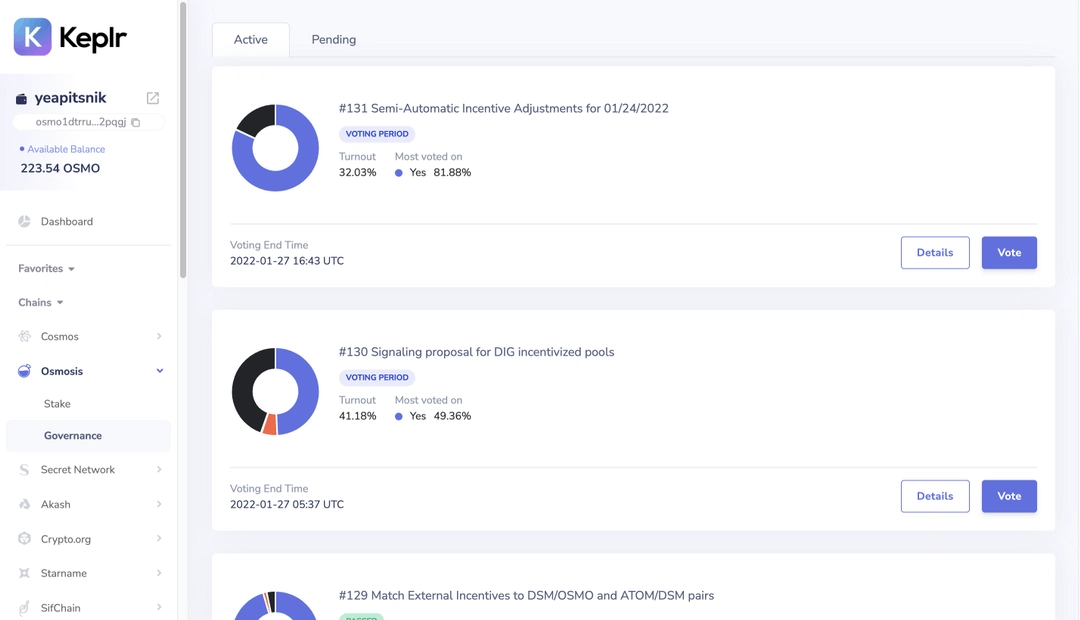The width and height of the screenshot is (1080, 620).
Task: Switch to the Pending tab
Action: 333,40
